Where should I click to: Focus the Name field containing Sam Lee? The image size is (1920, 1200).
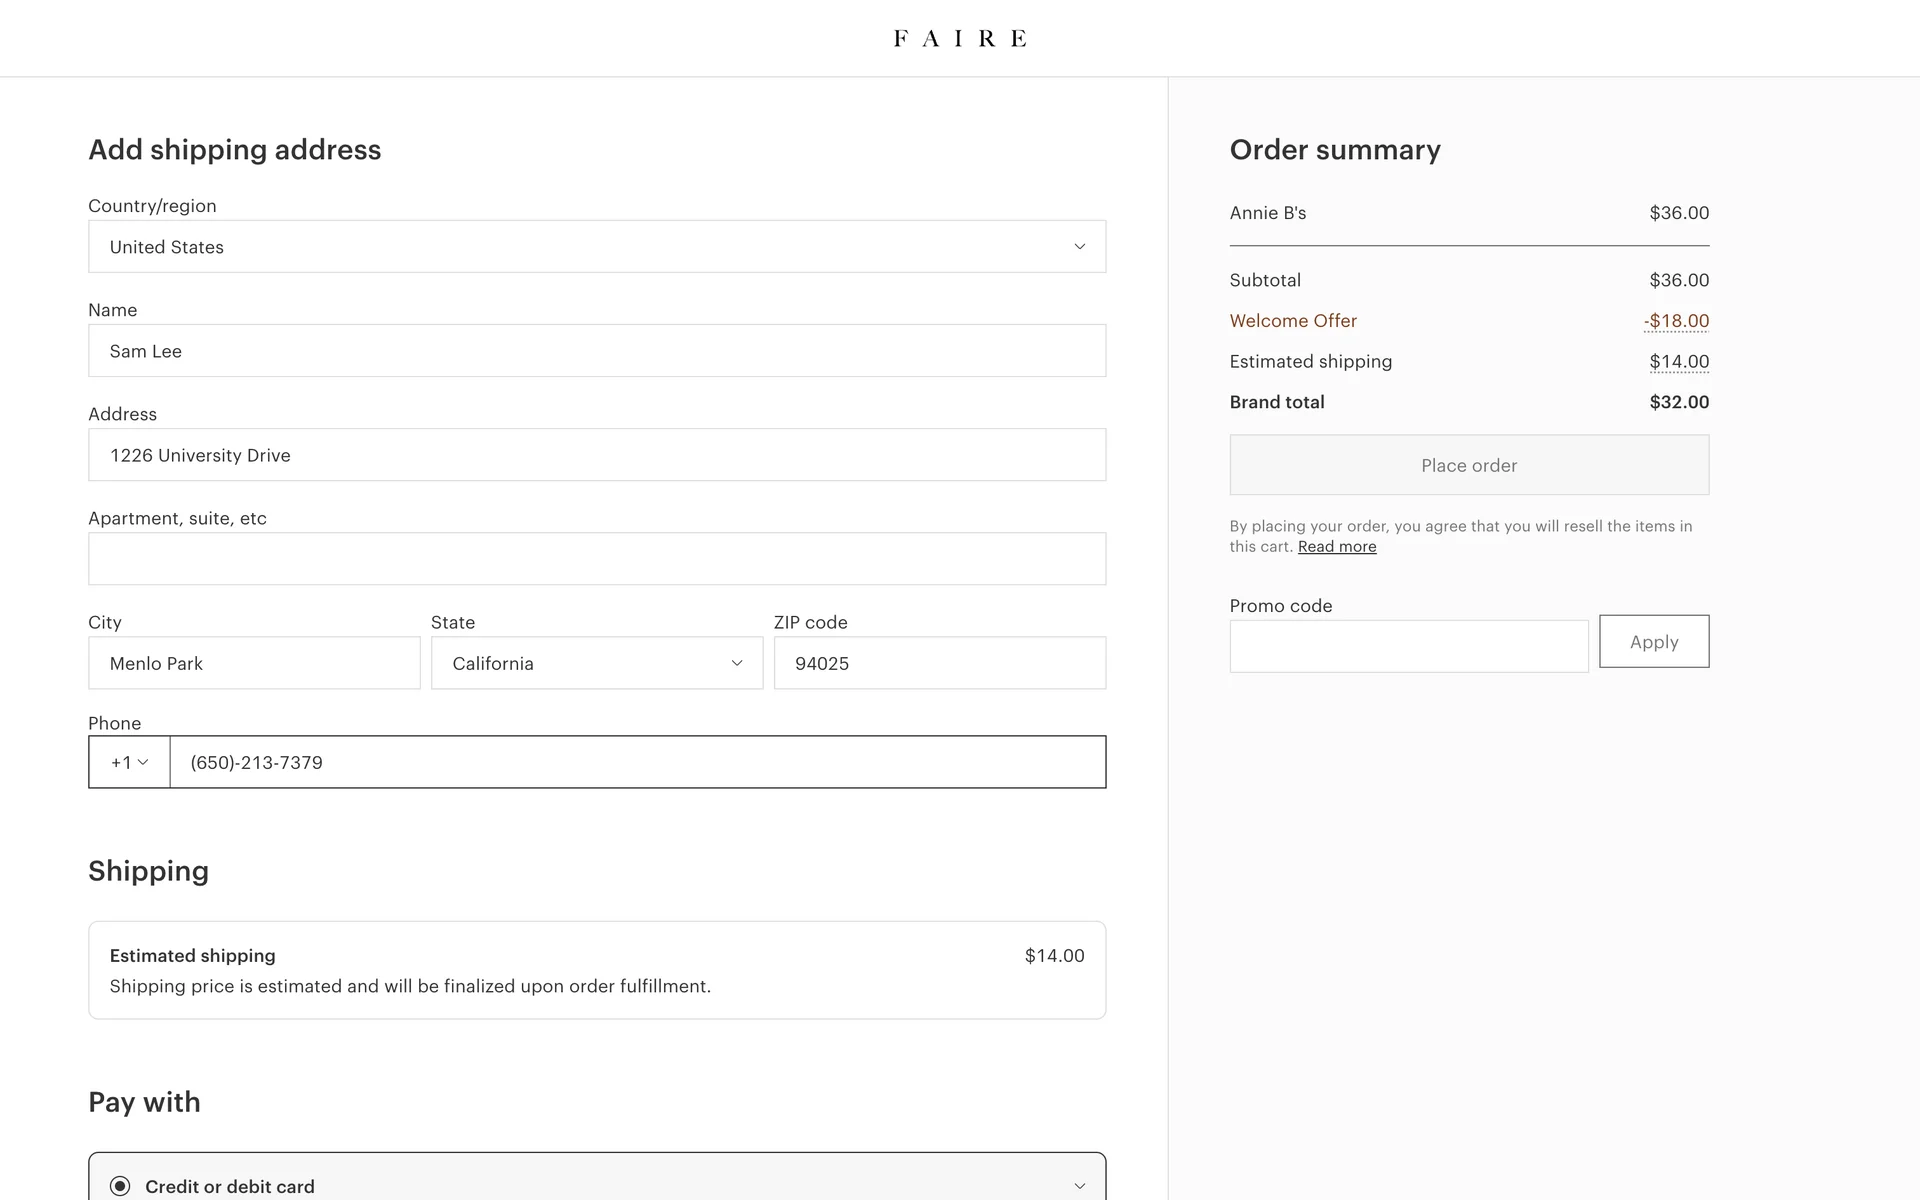coord(597,351)
